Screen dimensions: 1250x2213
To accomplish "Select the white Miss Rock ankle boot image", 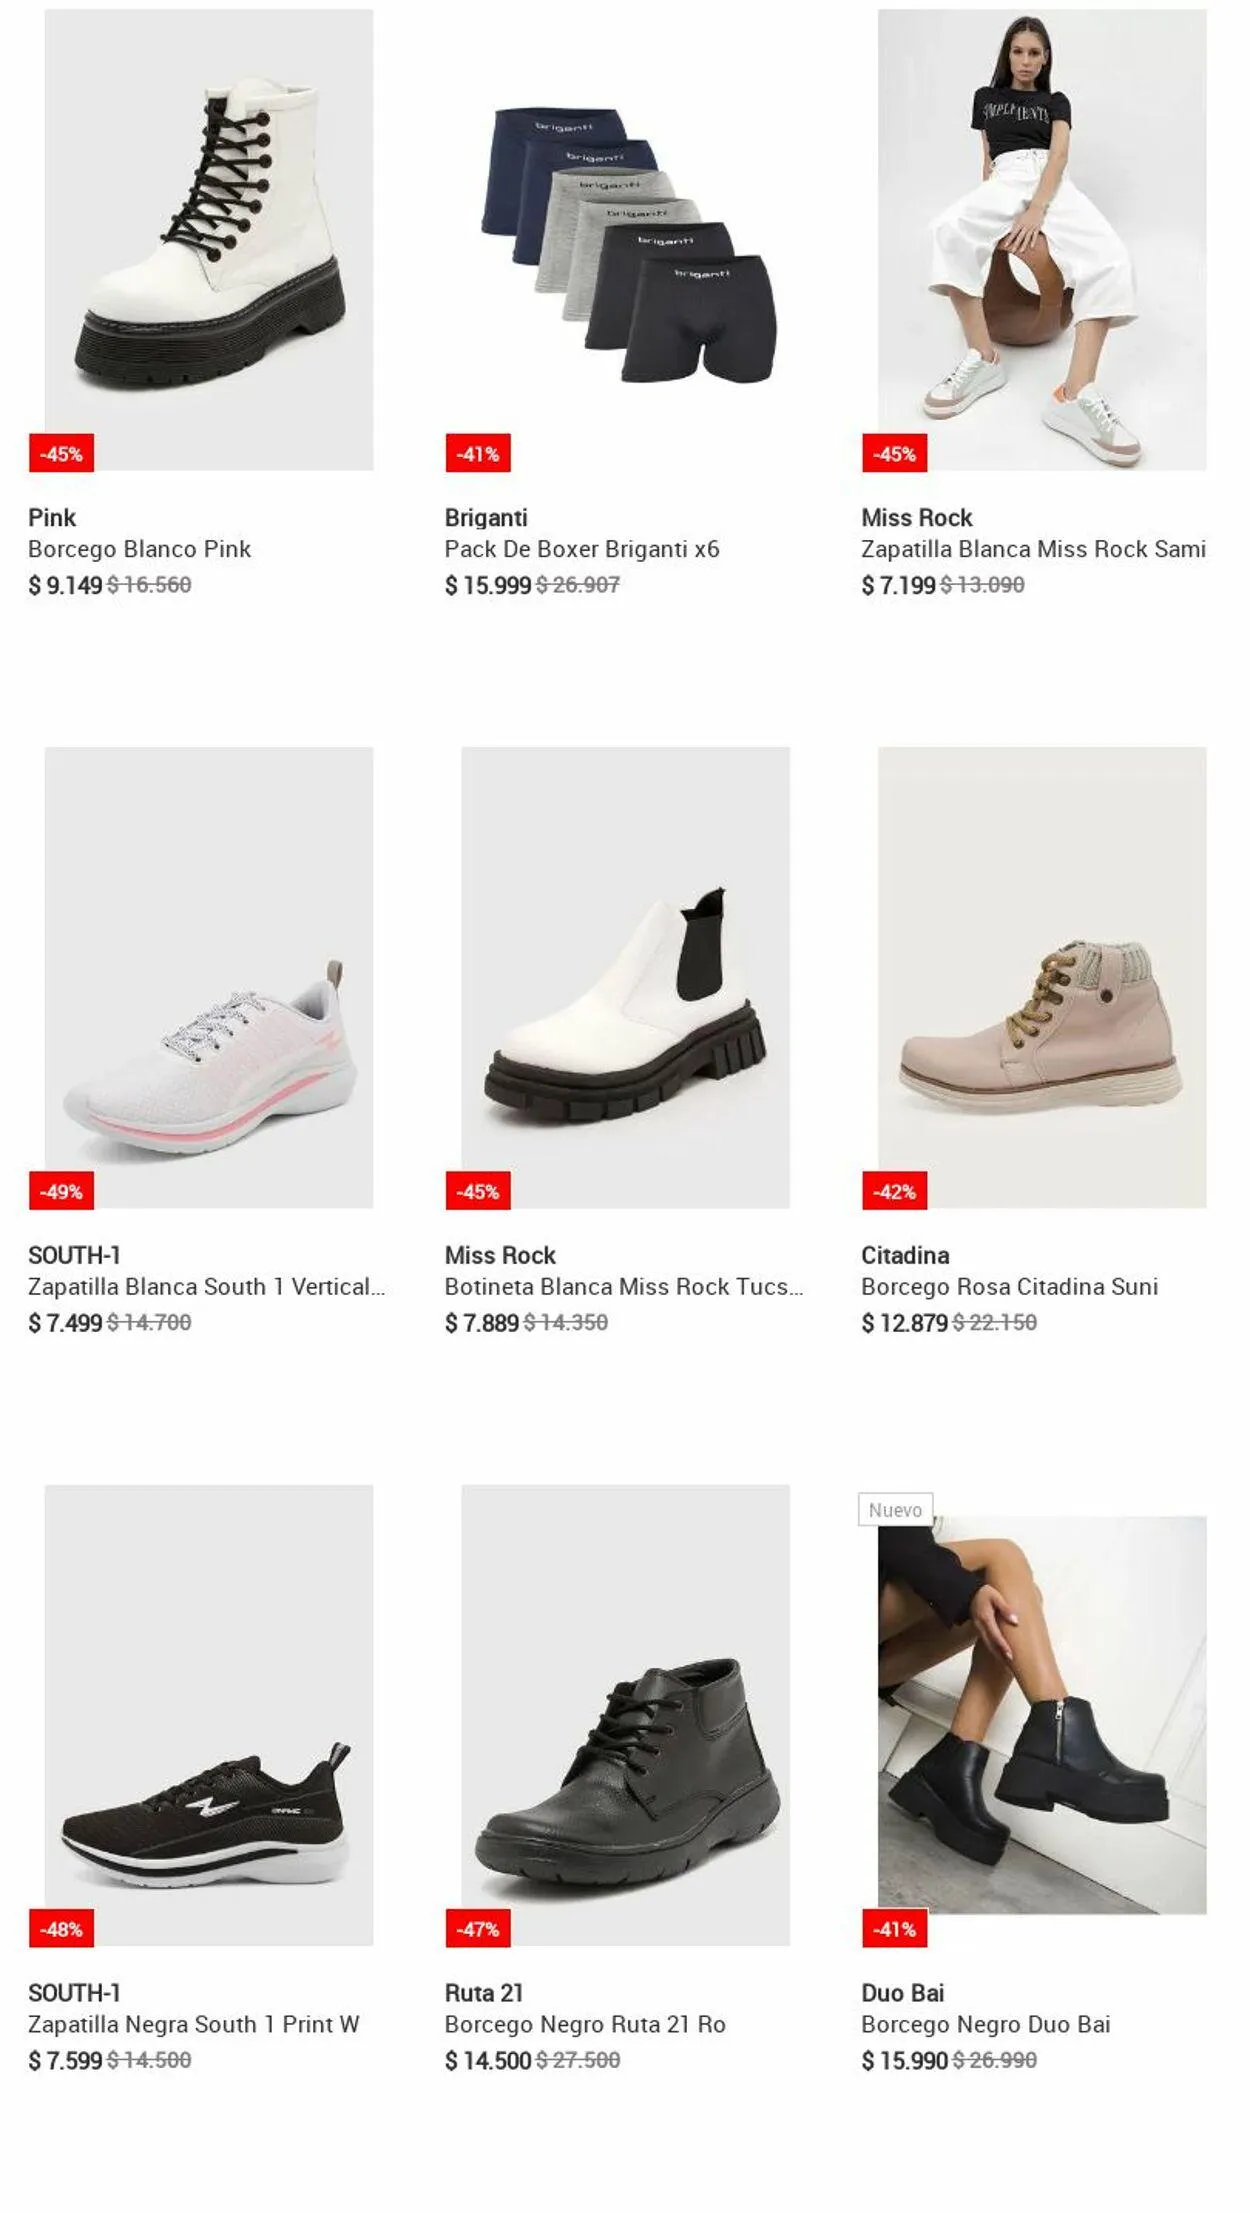I will [x=625, y=977].
